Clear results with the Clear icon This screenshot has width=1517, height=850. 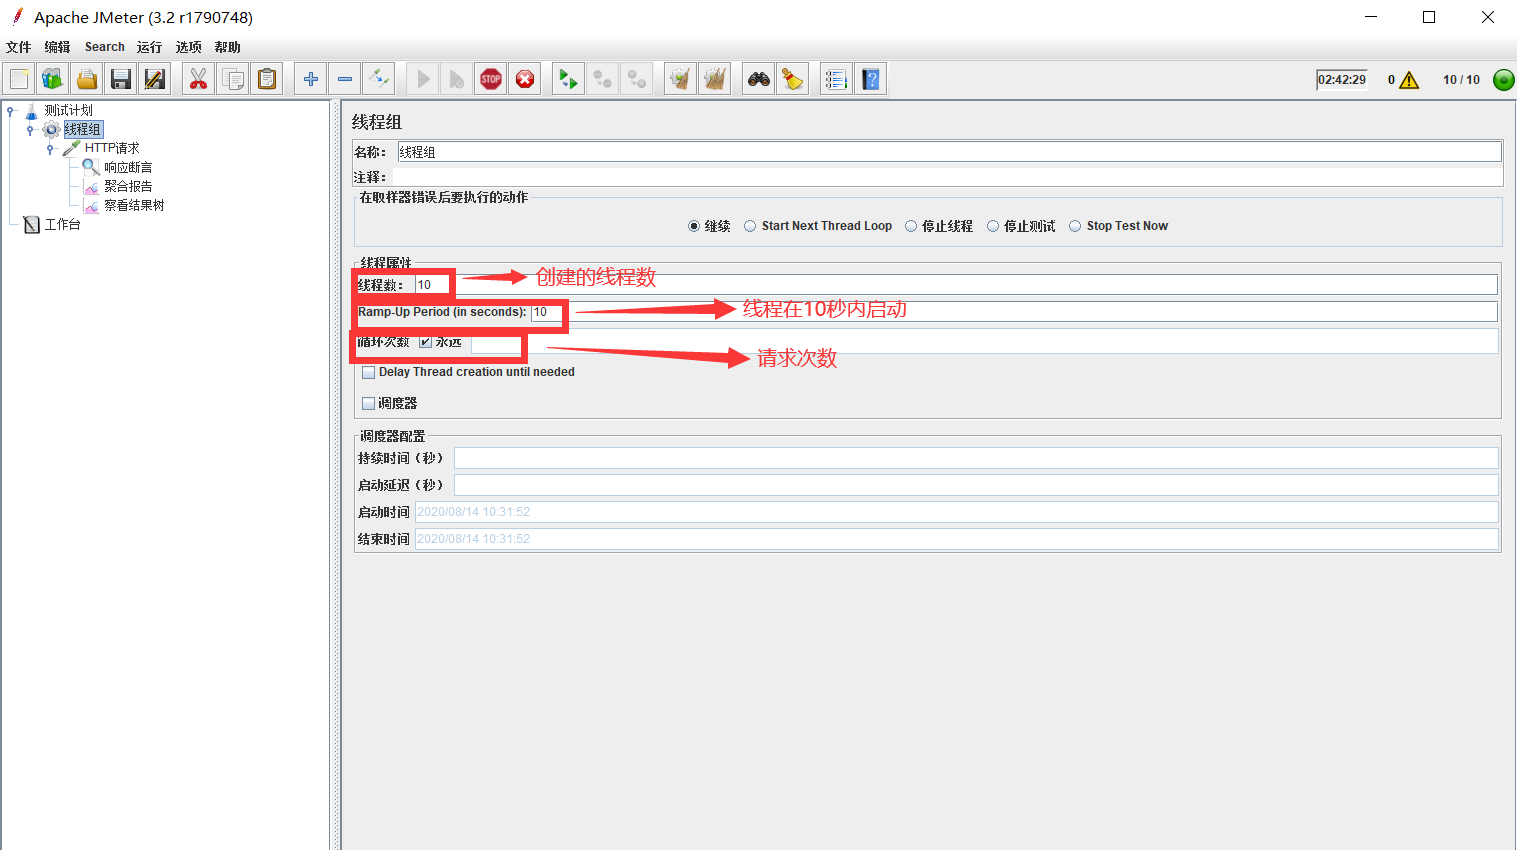point(681,79)
